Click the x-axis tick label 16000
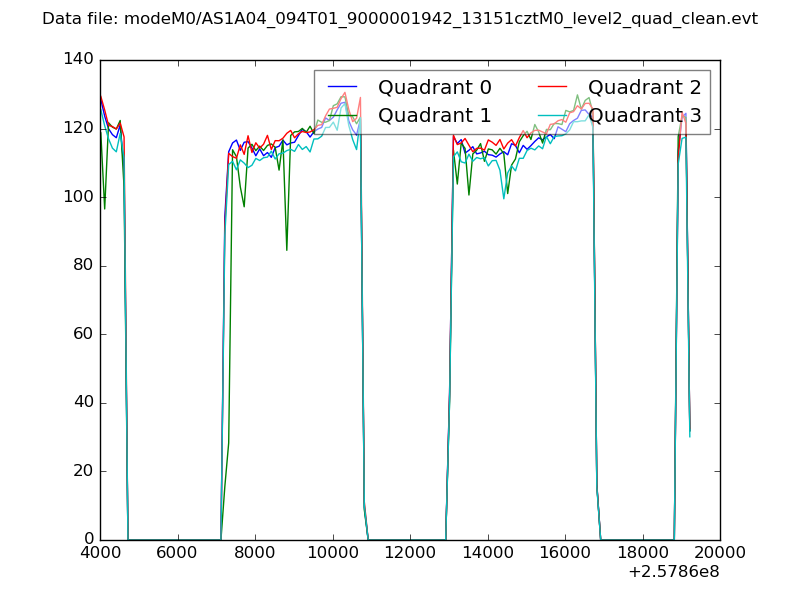 565,553
